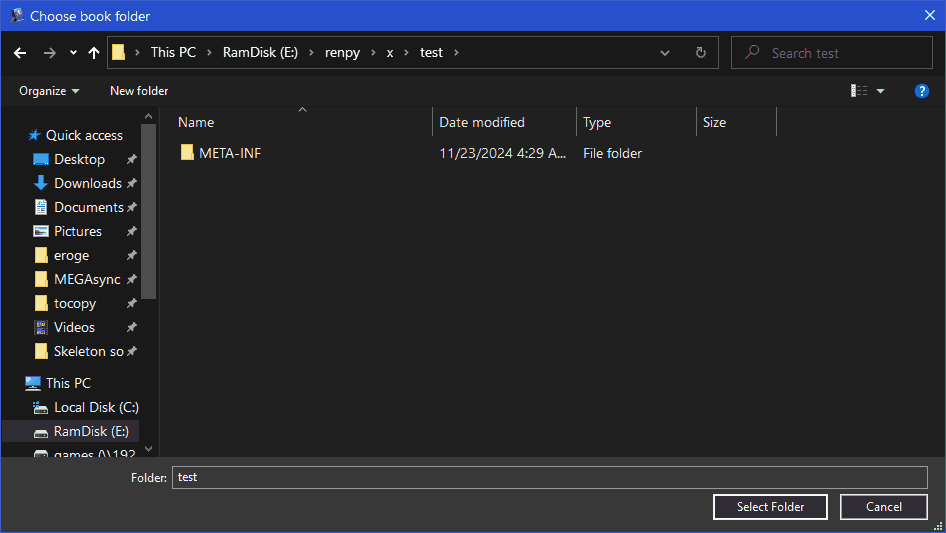Select the META-INF folder
Viewport: 946px width, 533px height.
(x=230, y=153)
